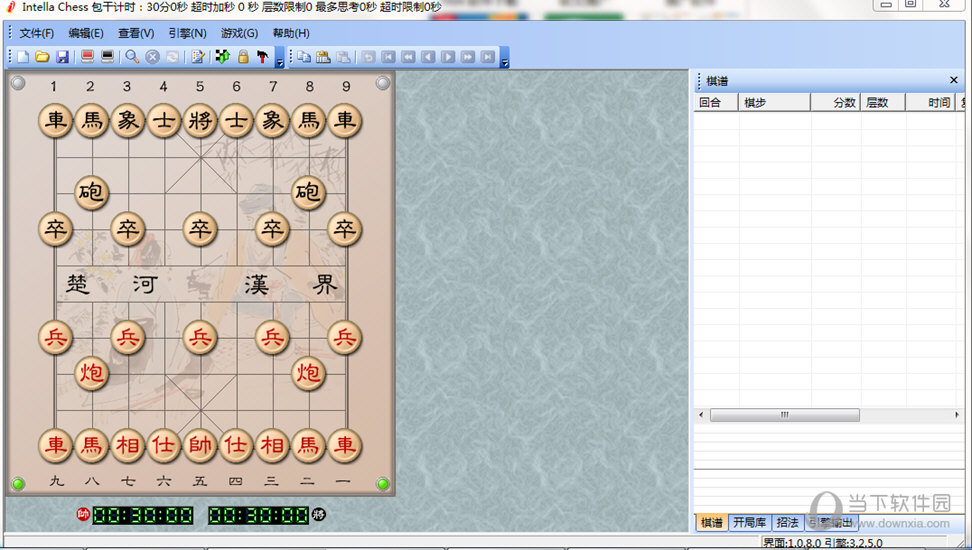Switch to the 招法 tab

point(788,523)
